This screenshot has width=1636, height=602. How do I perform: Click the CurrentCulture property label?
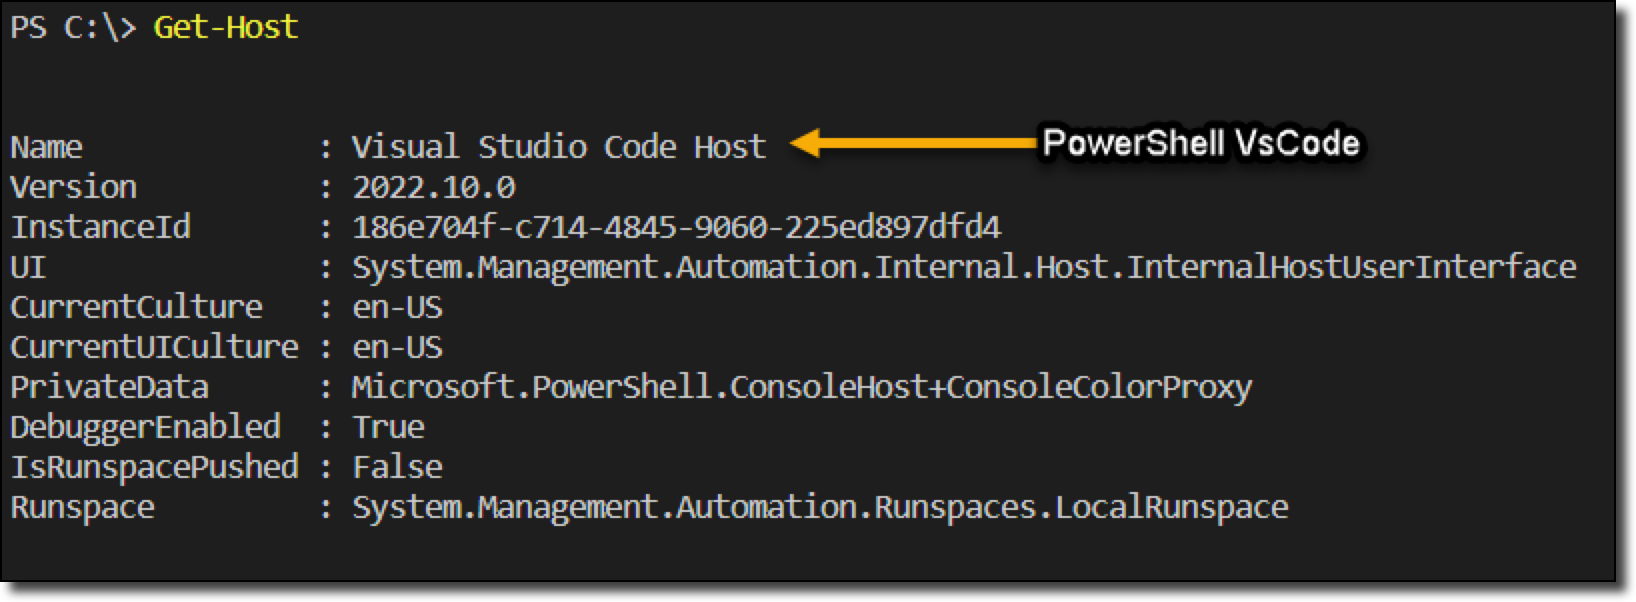coord(136,307)
